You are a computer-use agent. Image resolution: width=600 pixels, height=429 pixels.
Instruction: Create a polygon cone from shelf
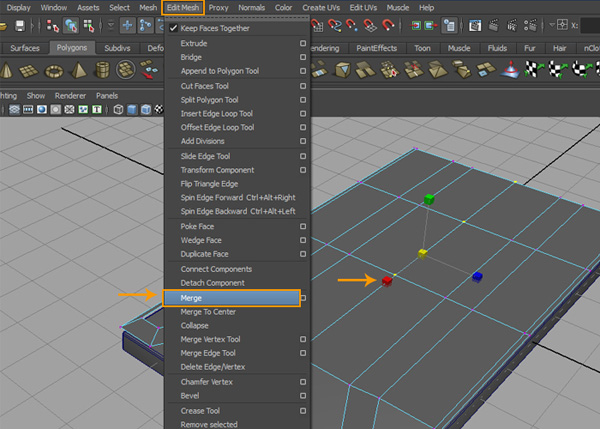pos(7,71)
